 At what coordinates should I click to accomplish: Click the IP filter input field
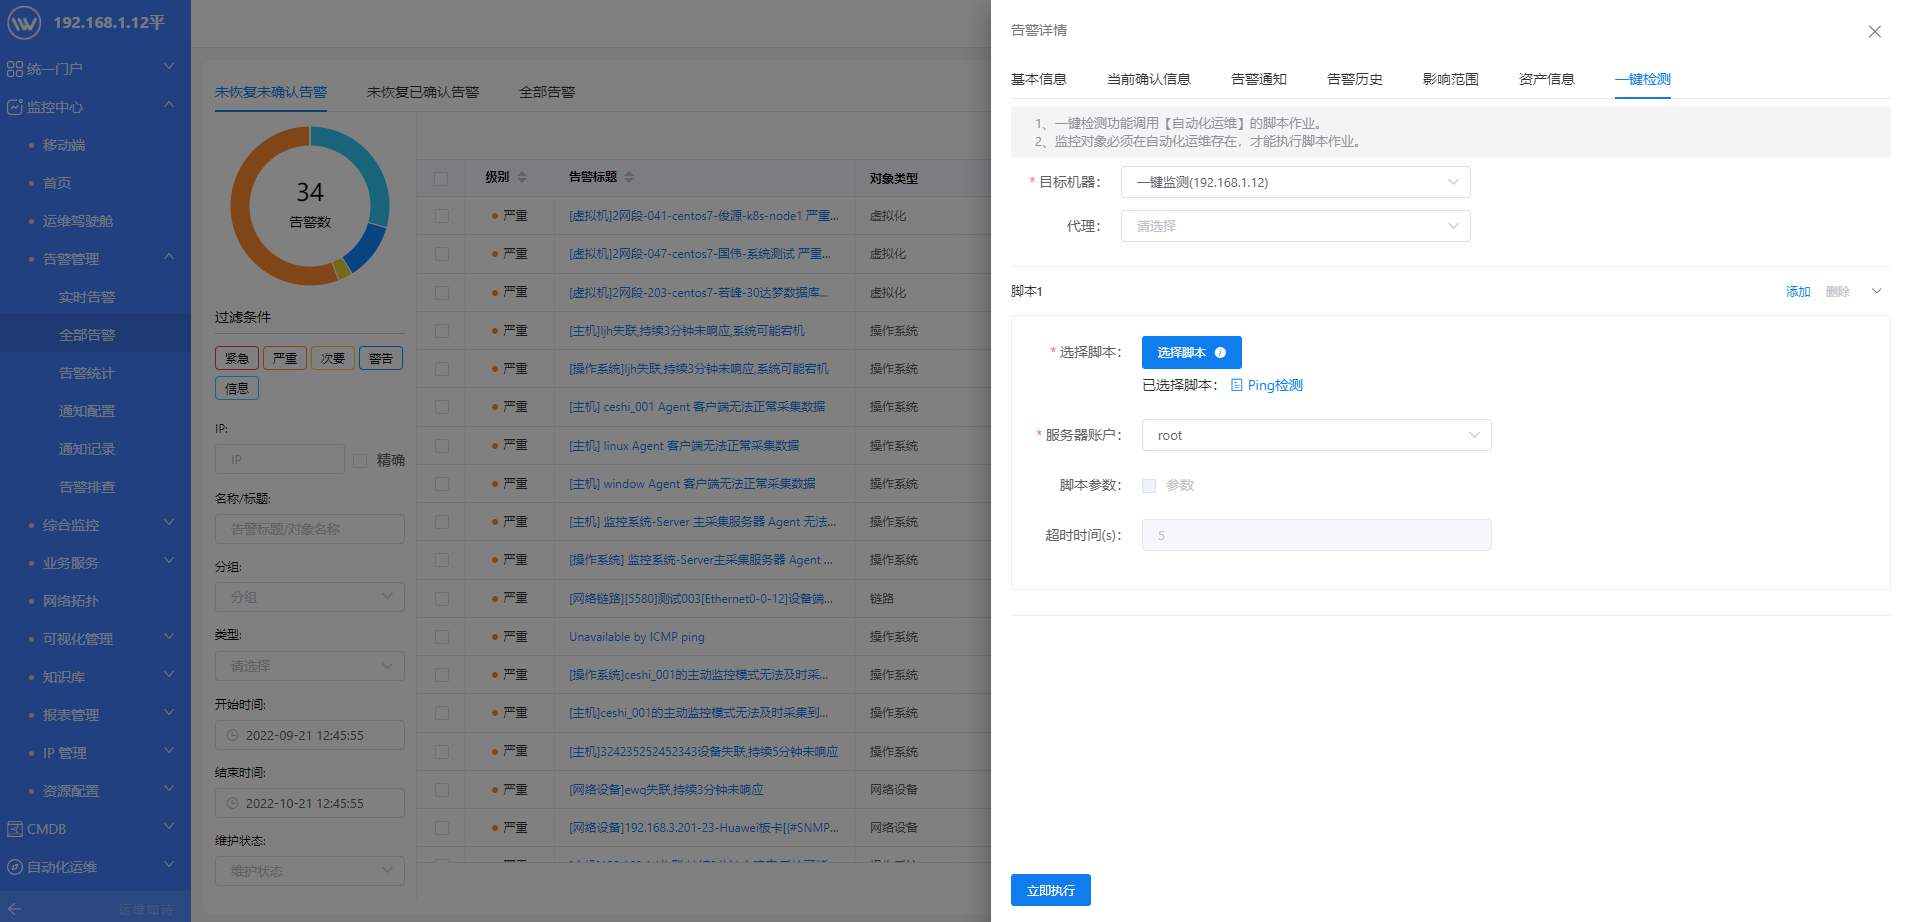coord(280,459)
